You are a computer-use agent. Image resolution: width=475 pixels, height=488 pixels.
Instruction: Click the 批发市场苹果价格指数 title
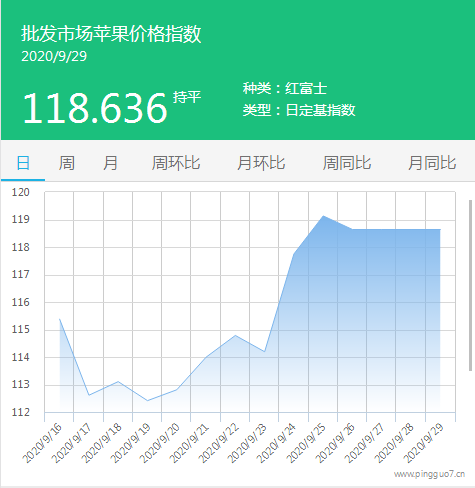point(111,33)
